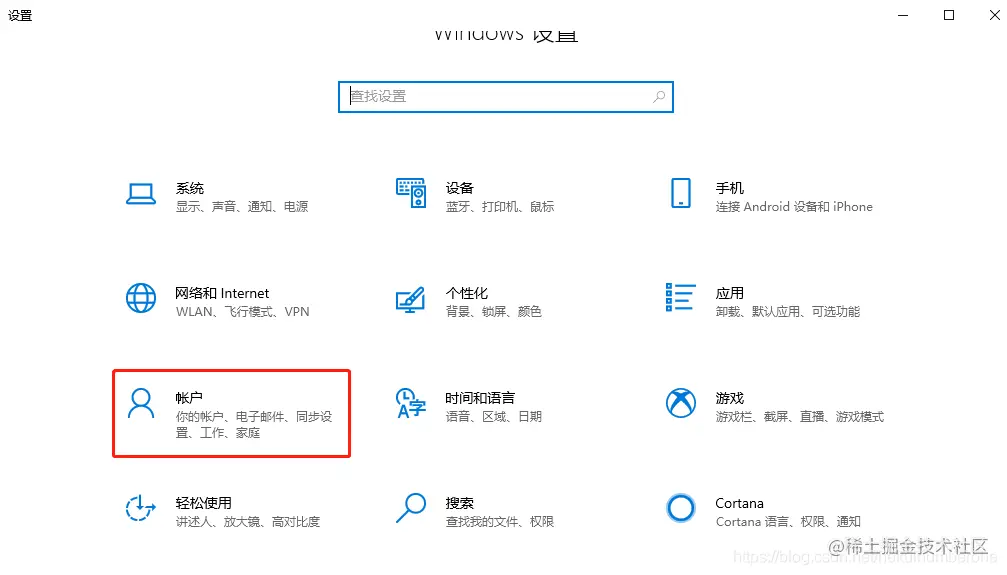The image size is (1007, 575).
Task: Click the text 语音、区域、日期
Action: pos(494,417)
